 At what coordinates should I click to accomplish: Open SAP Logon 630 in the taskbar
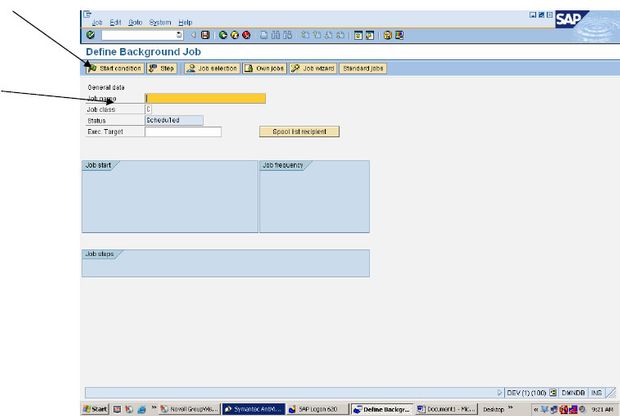pos(317,409)
